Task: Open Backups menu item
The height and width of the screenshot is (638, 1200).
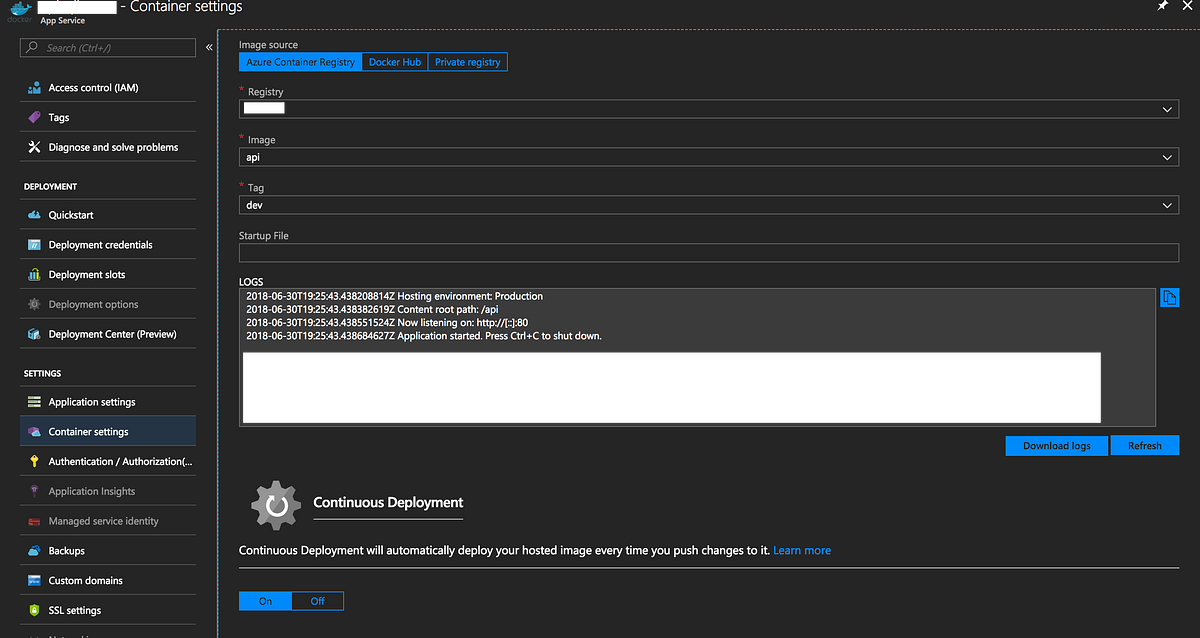Action: point(108,551)
